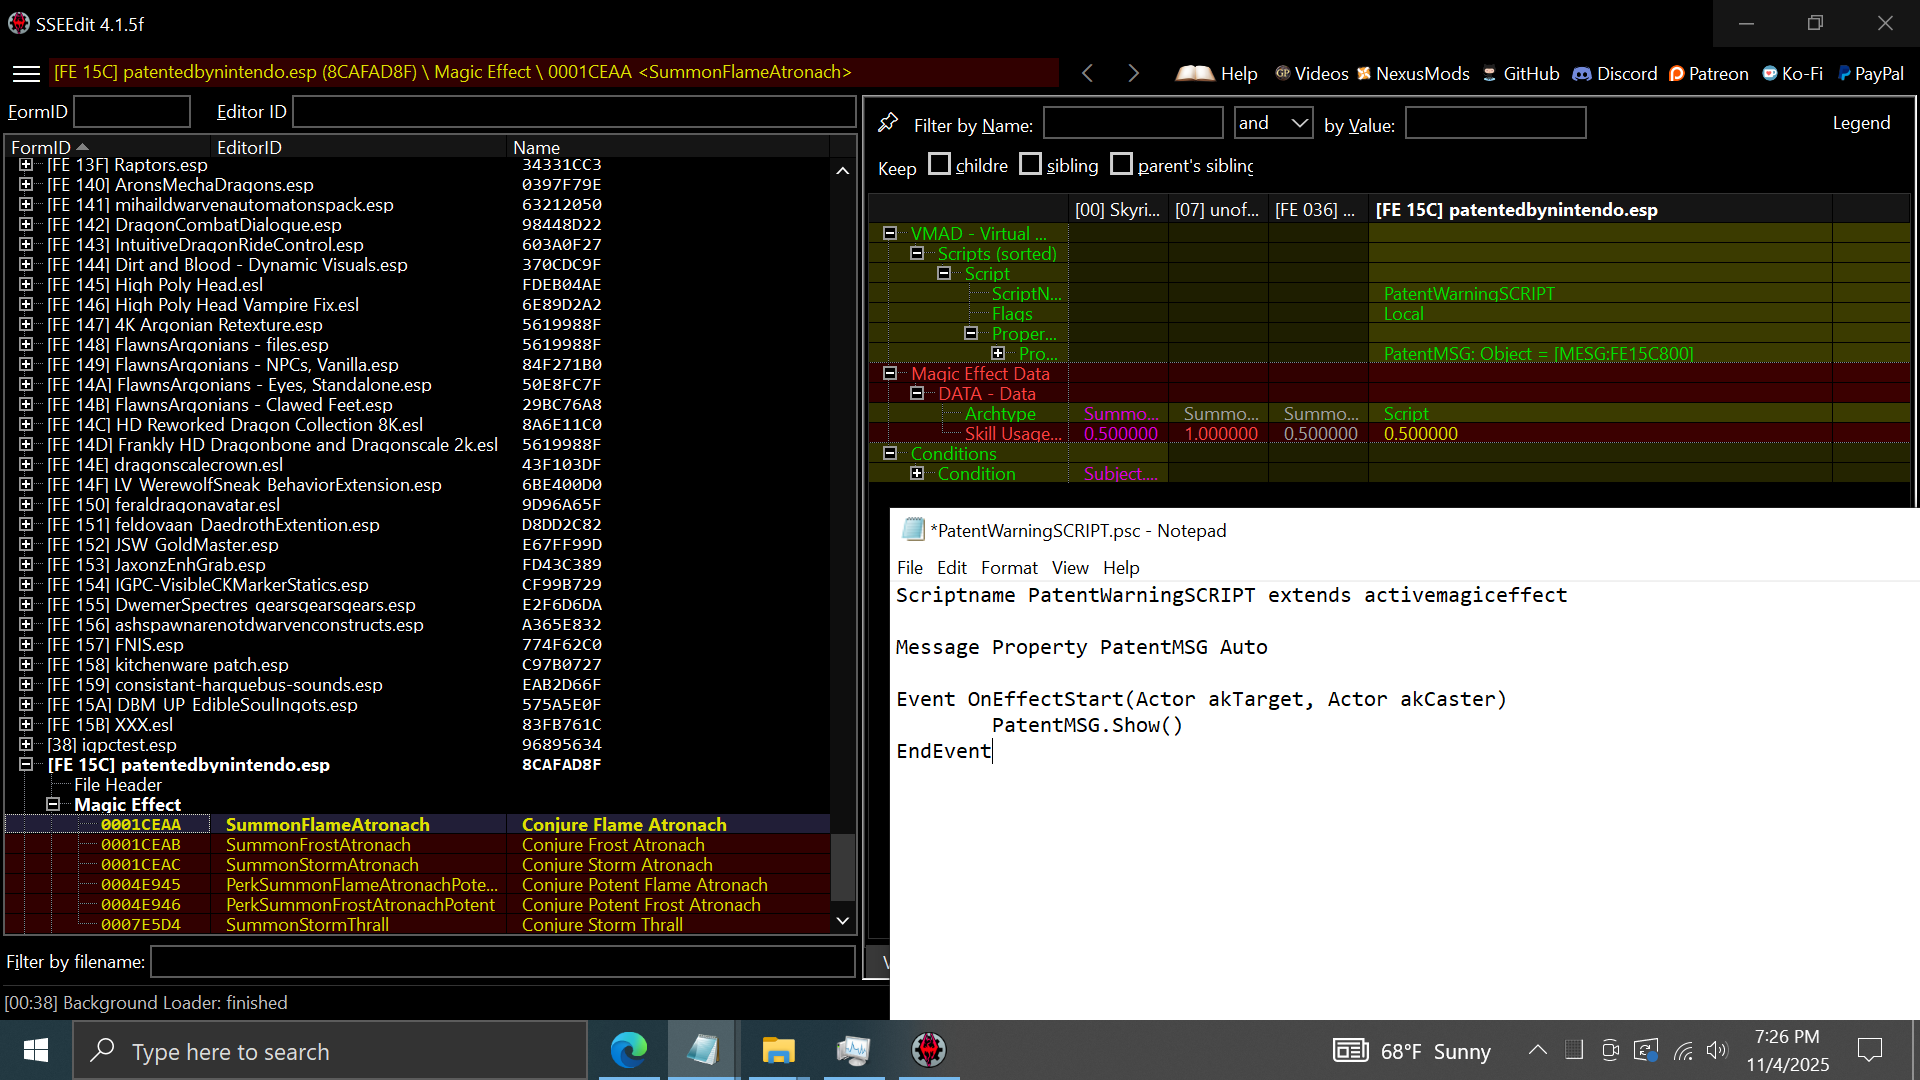1920x1080 pixels.
Task: Enable the Keep children checkbox
Action: tap(939, 164)
